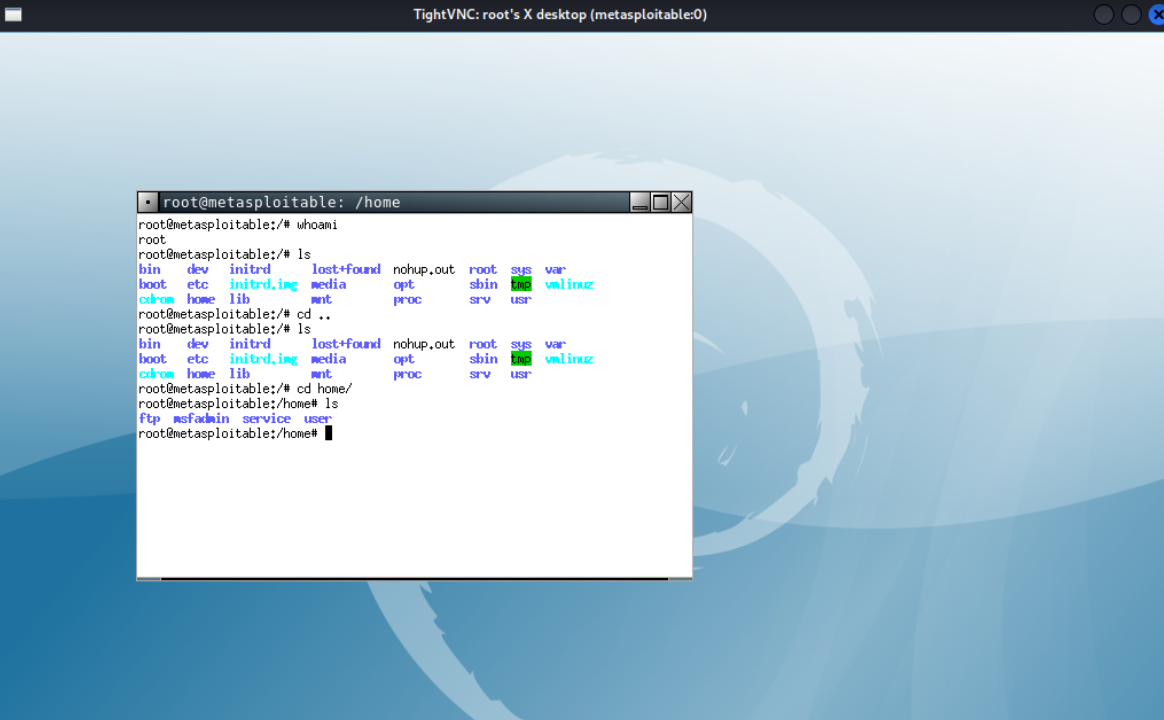
Task: Open the terminal window menu button
Action: pyautogui.click(x=148, y=202)
